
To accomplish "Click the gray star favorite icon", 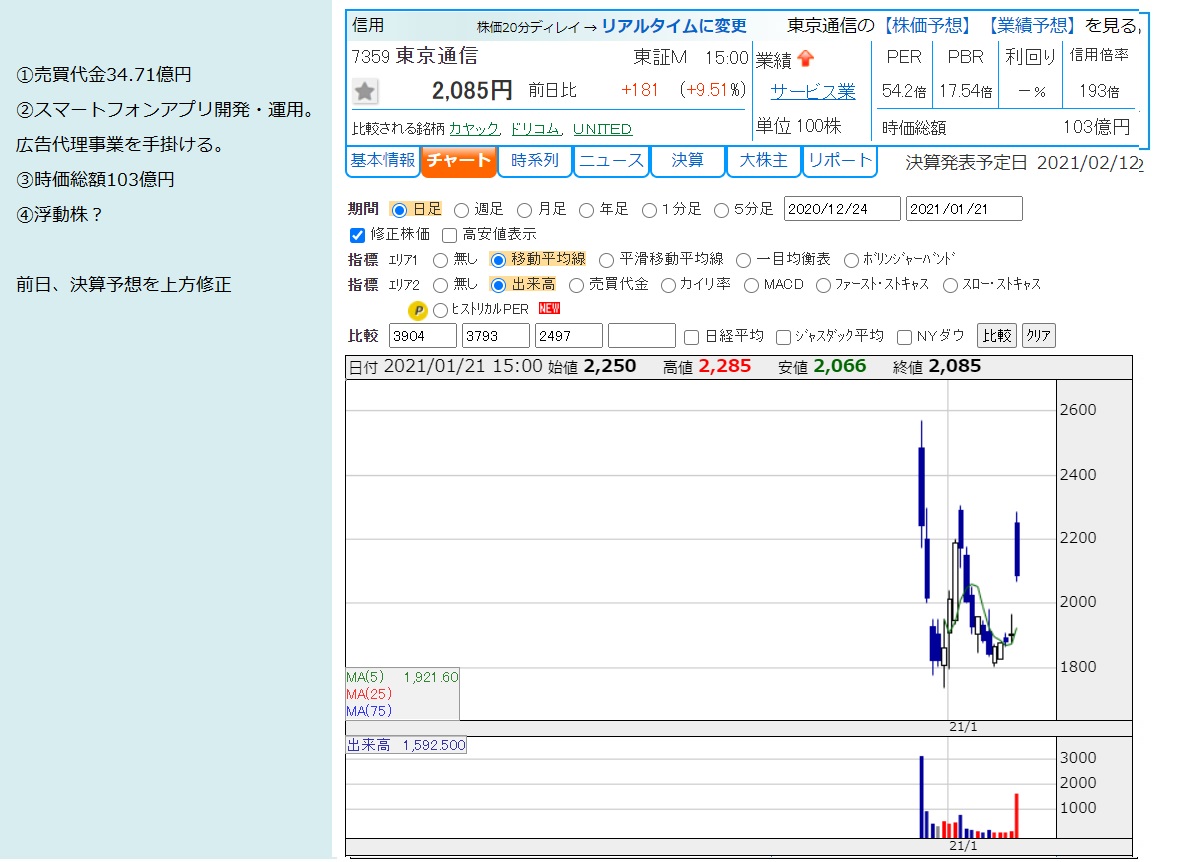I will (x=365, y=92).
